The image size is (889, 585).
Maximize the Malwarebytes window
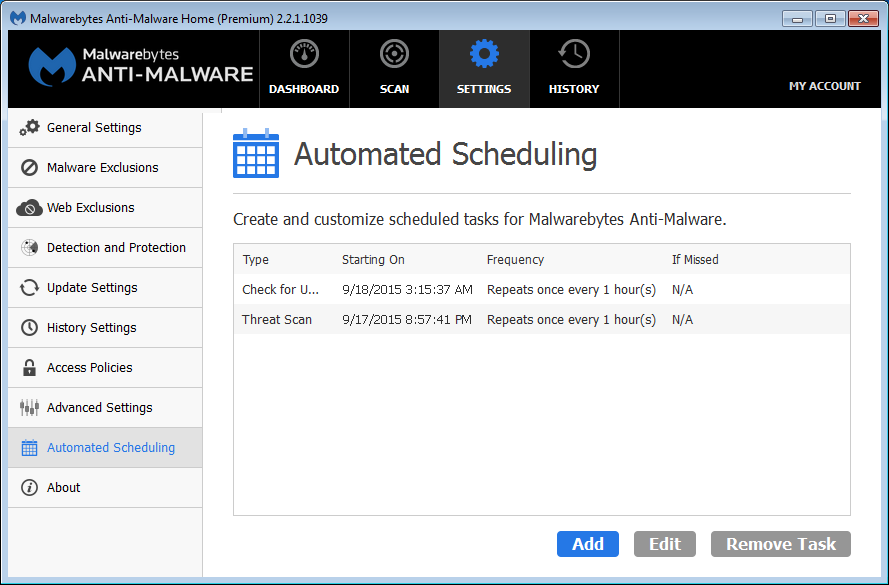(x=830, y=19)
